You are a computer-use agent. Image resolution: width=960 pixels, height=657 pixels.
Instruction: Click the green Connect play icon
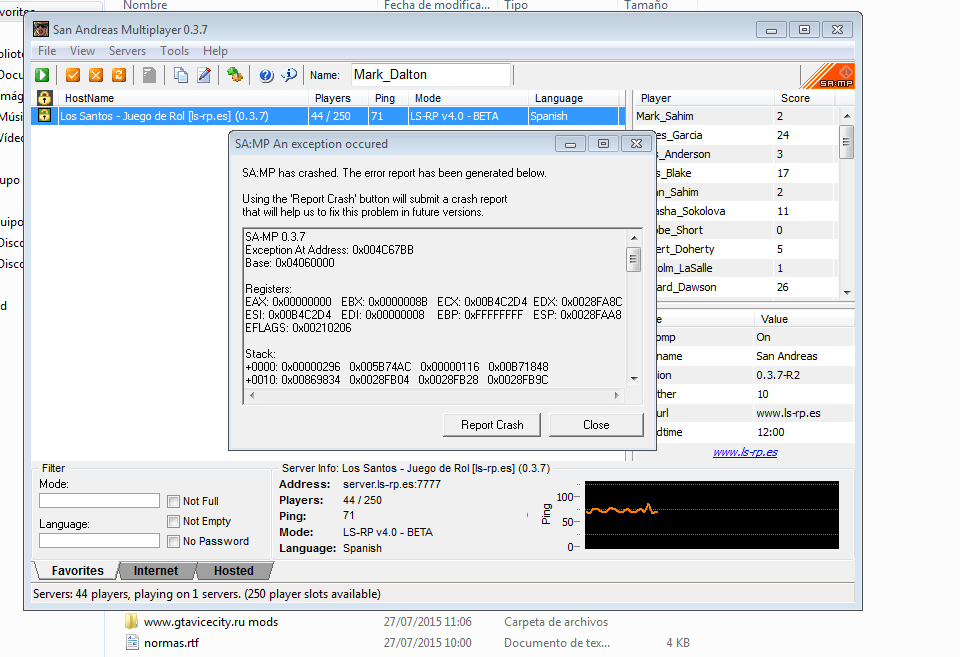pyautogui.click(x=42, y=75)
